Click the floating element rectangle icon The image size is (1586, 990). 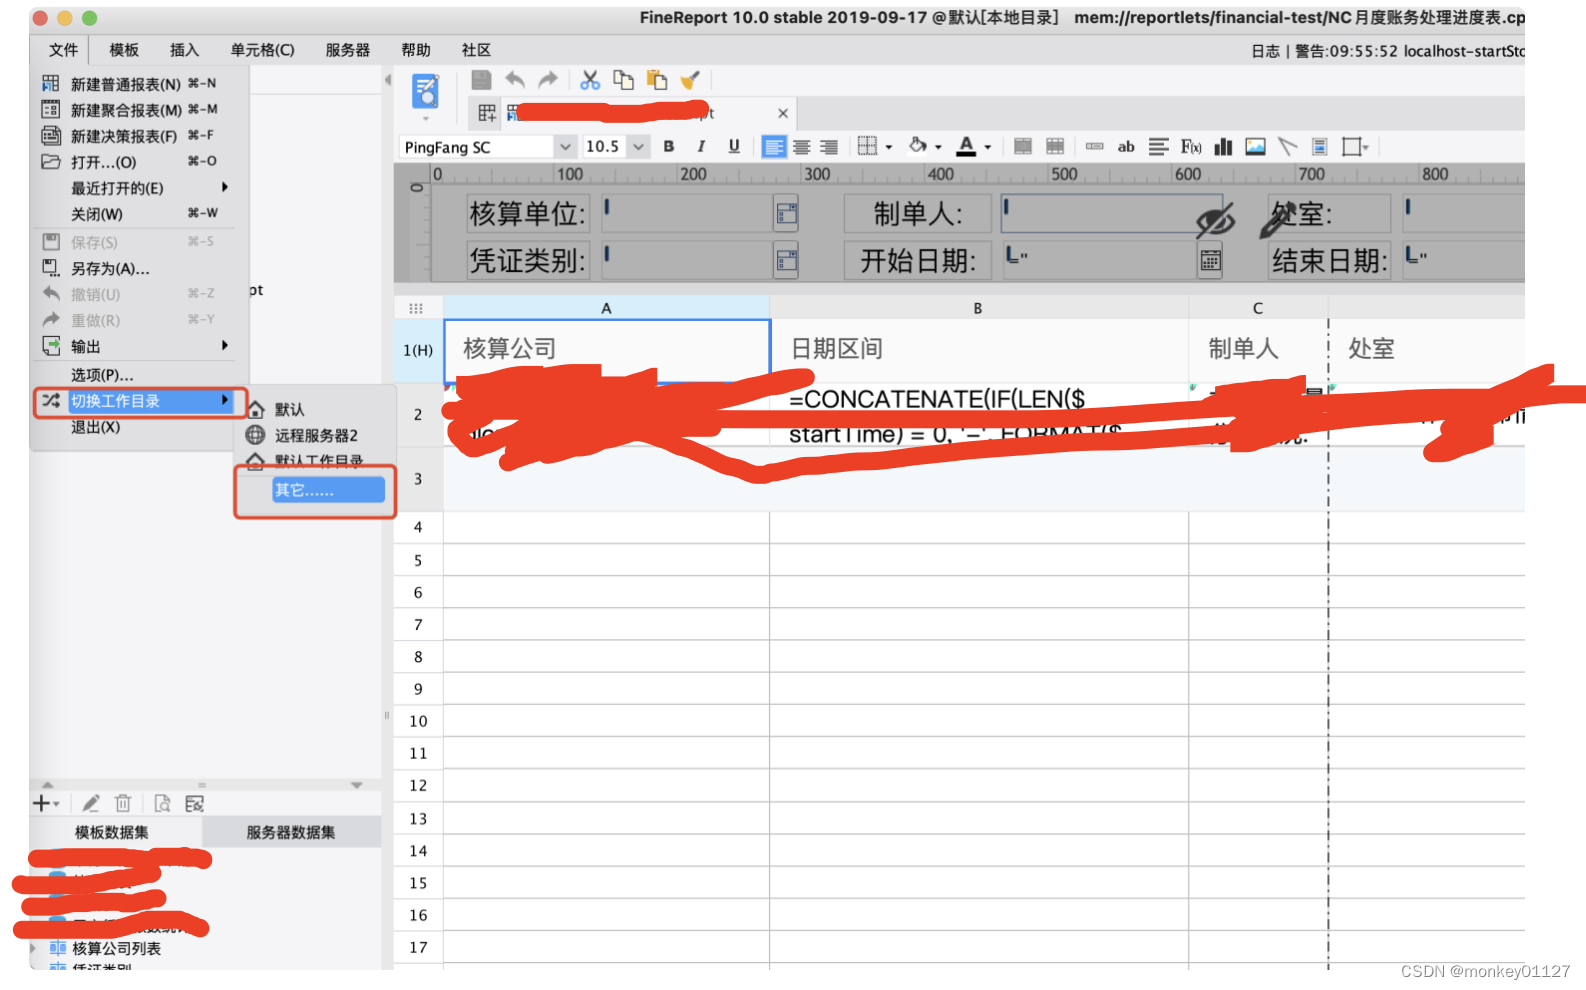(1352, 147)
